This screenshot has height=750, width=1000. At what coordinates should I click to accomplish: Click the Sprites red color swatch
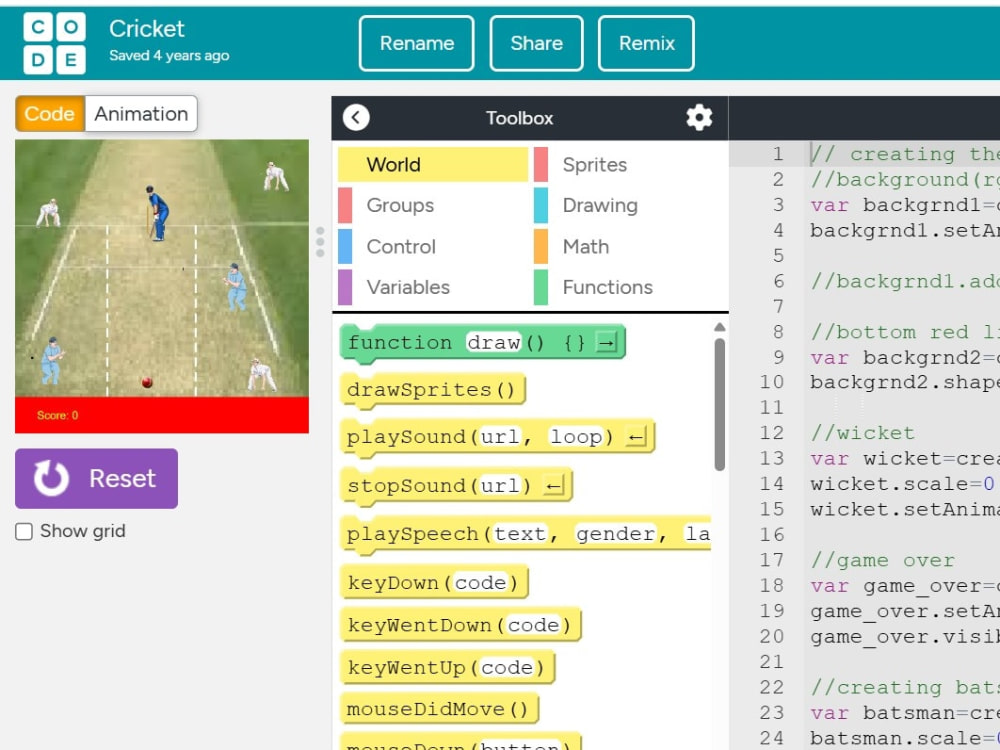point(541,165)
